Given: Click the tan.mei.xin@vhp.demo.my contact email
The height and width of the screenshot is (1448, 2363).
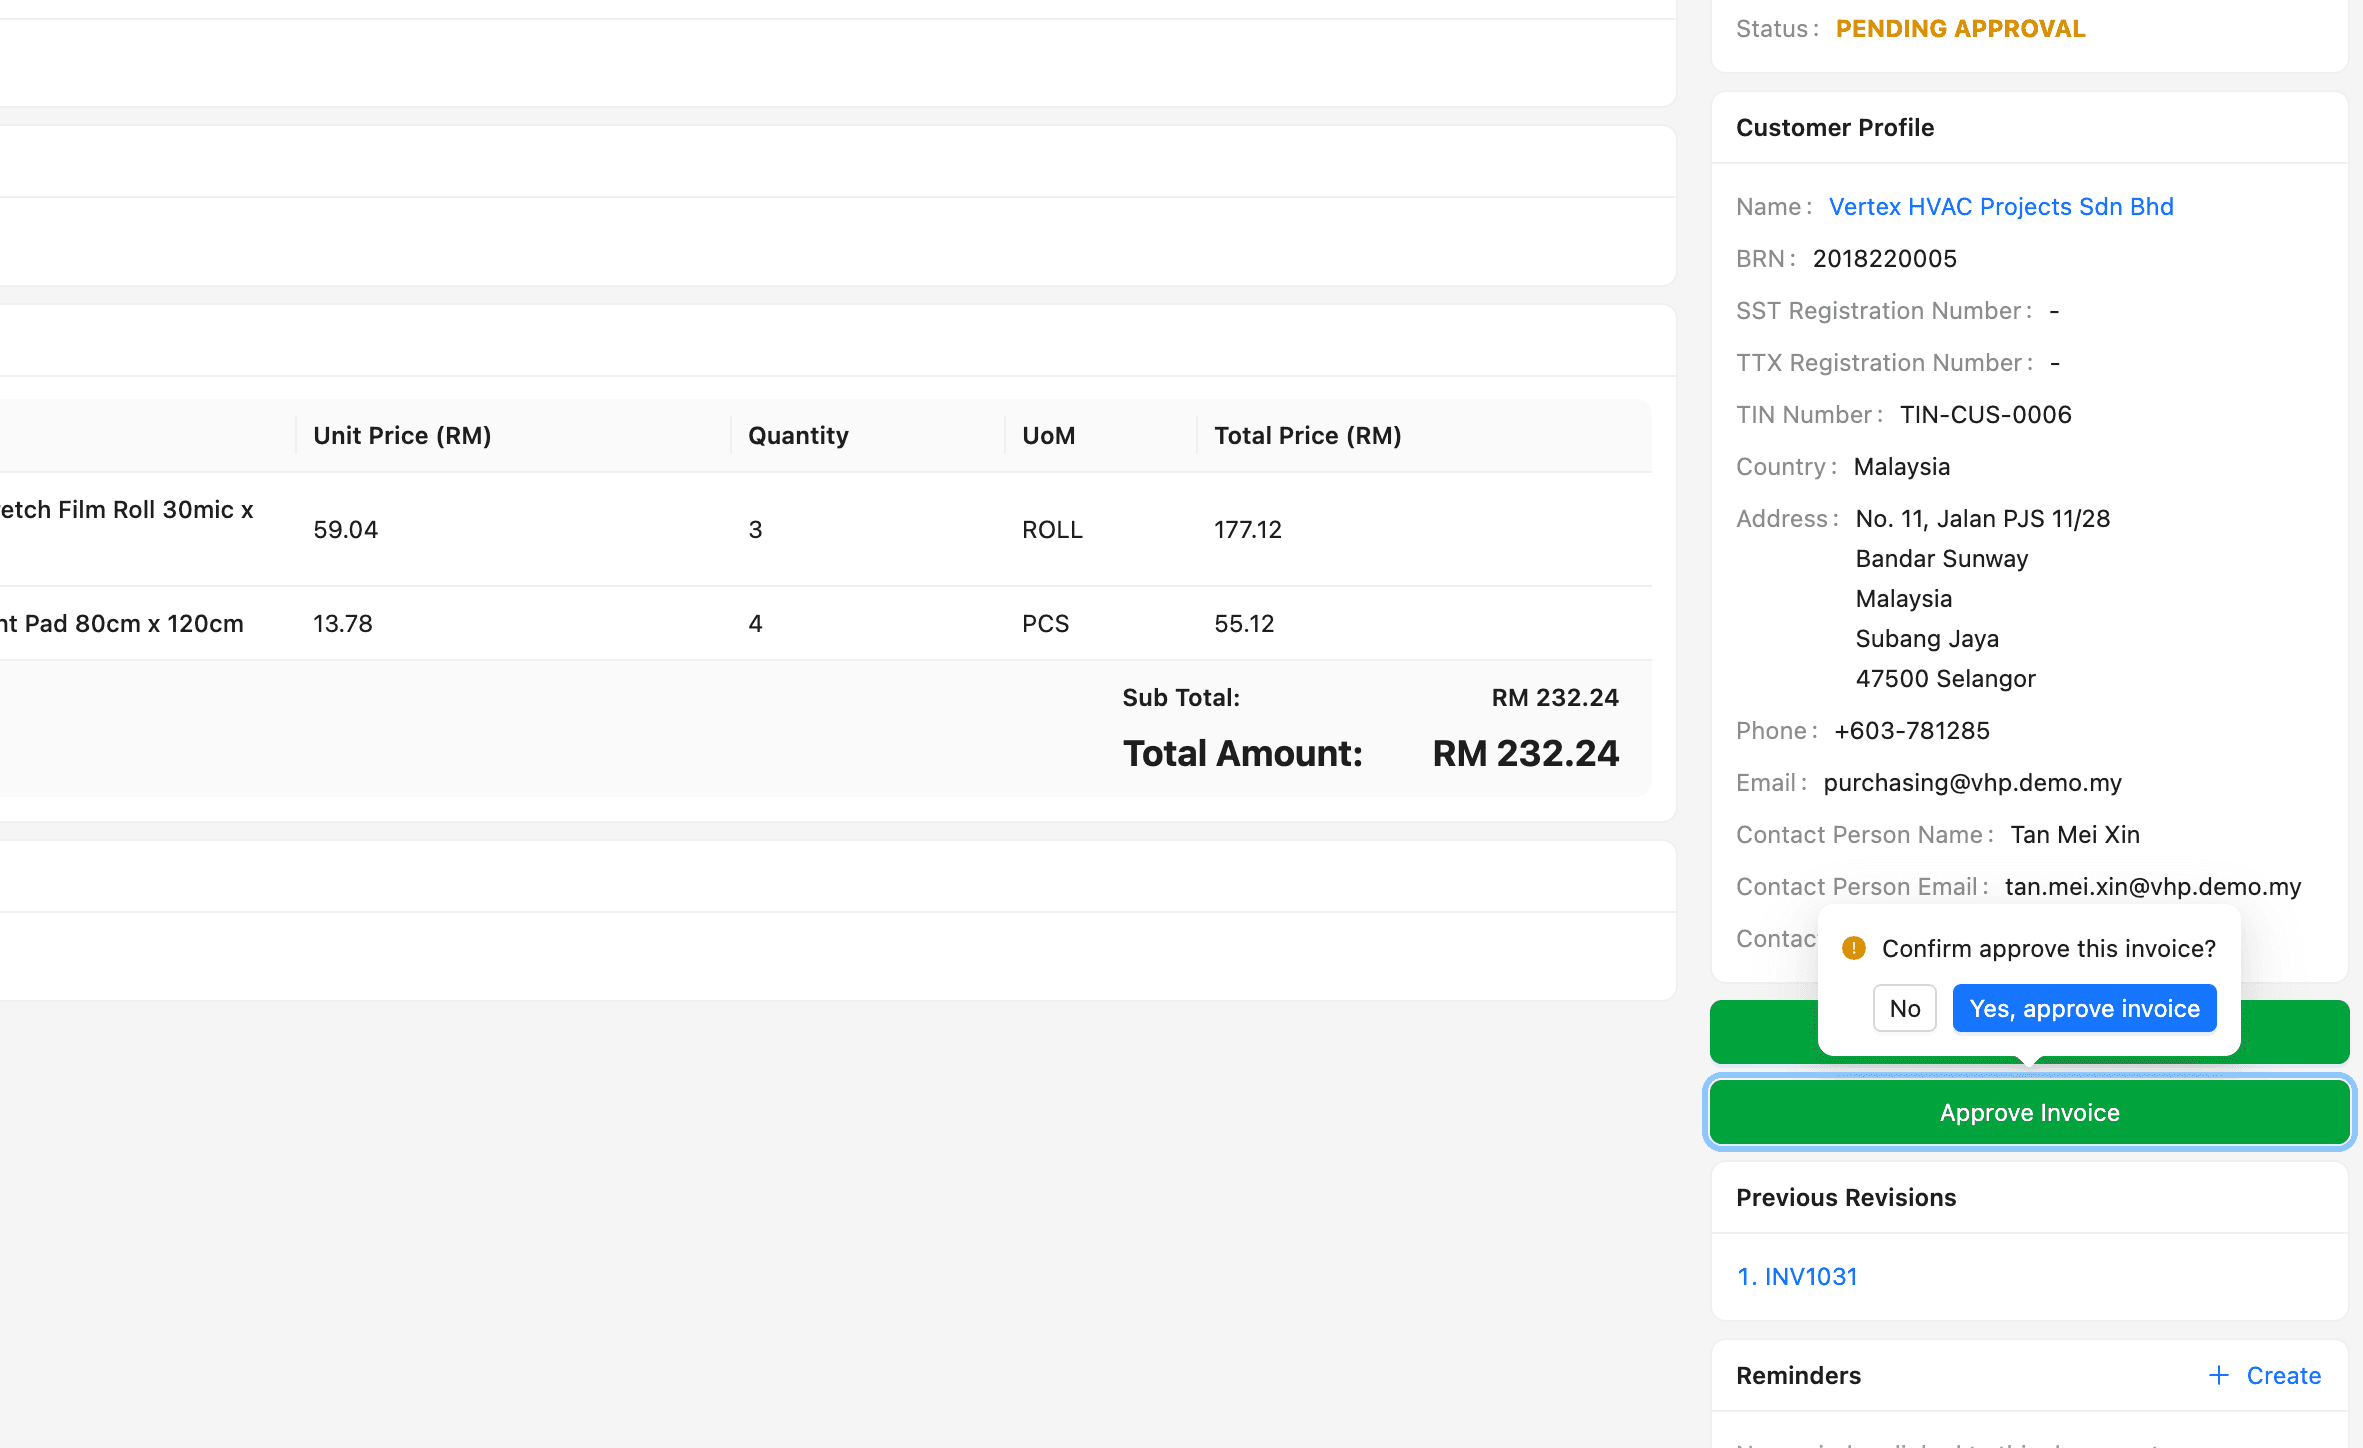Looking at the screenshot, I should pyautogui.click(x=2152, y=886).
